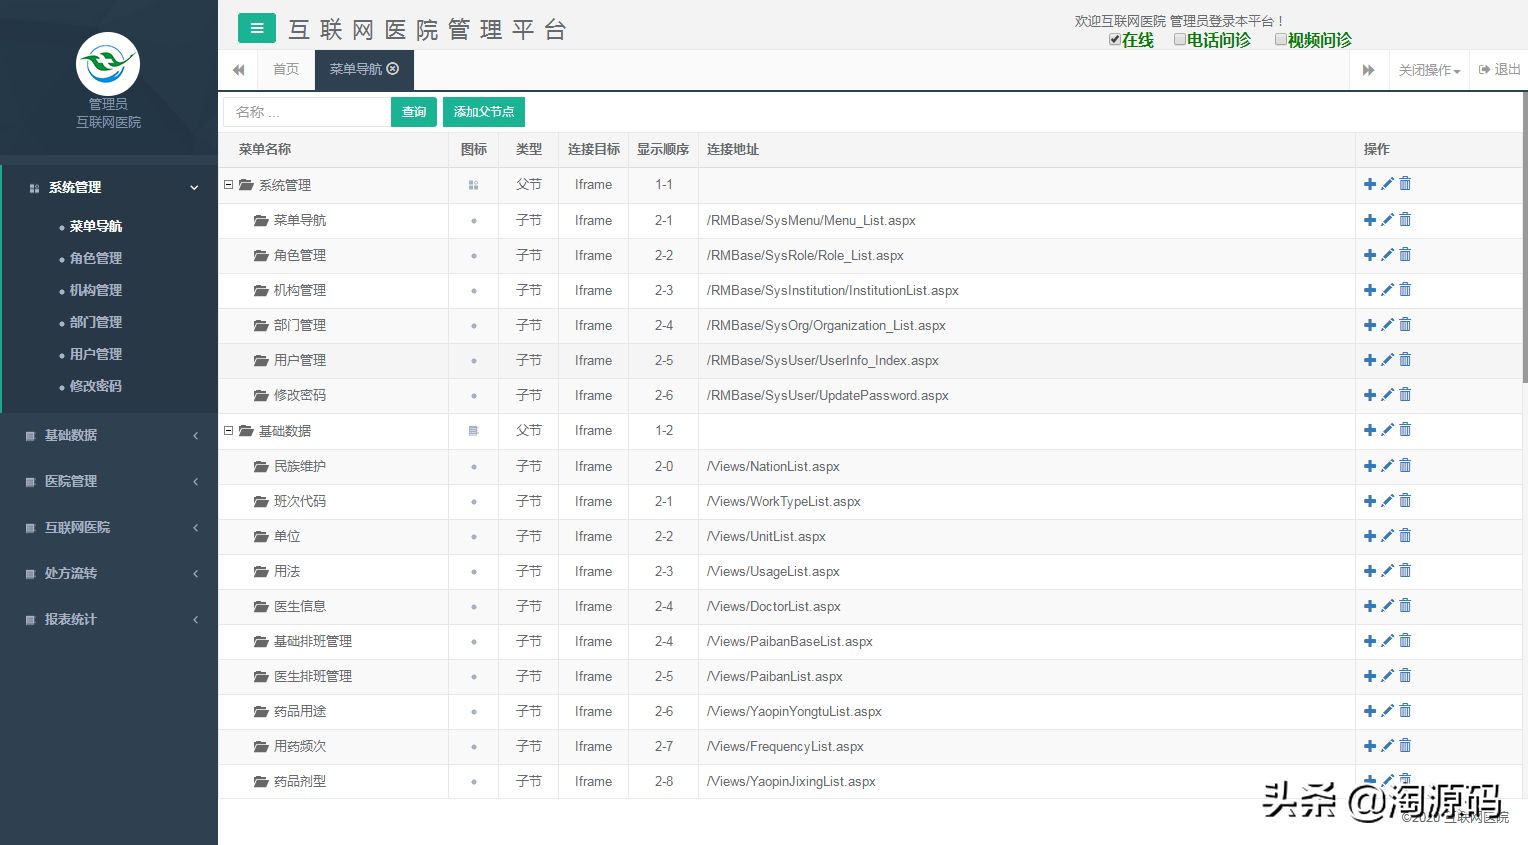
Task: Click right double-arrow tab scroll icon
Action: pos(1368,70)
